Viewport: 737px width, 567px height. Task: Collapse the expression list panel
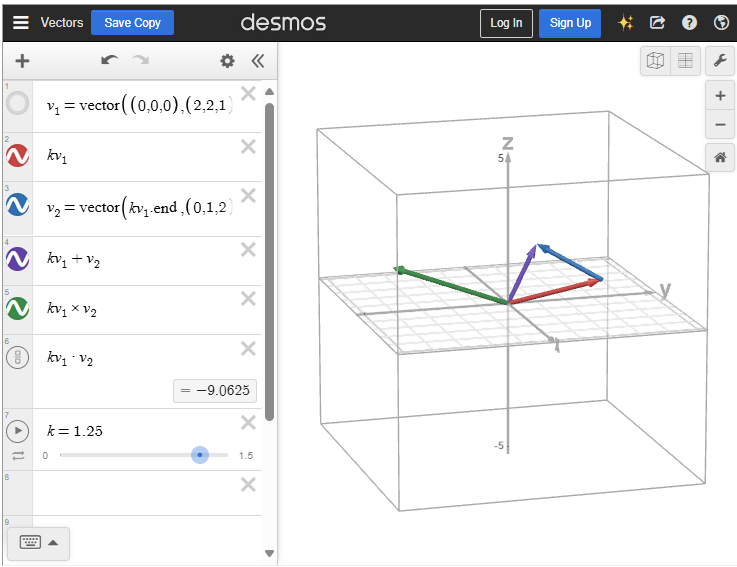[x=258, y=61]
